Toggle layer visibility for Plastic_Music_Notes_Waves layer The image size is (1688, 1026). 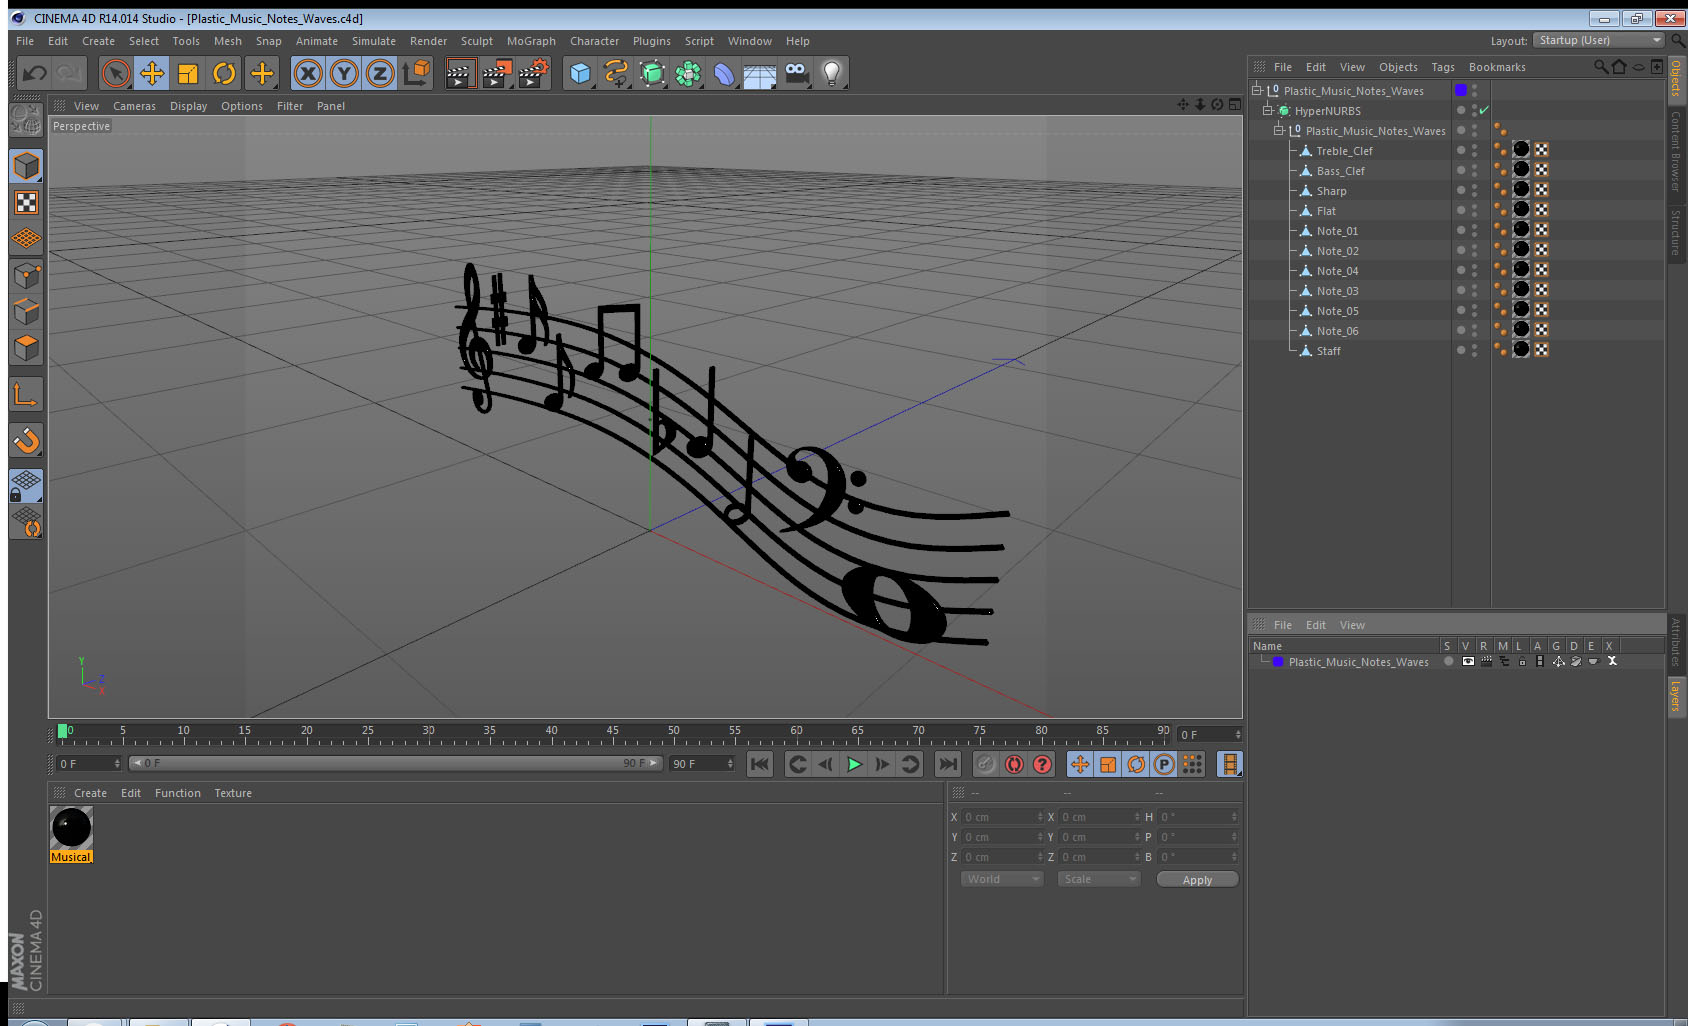[1467, 661]
